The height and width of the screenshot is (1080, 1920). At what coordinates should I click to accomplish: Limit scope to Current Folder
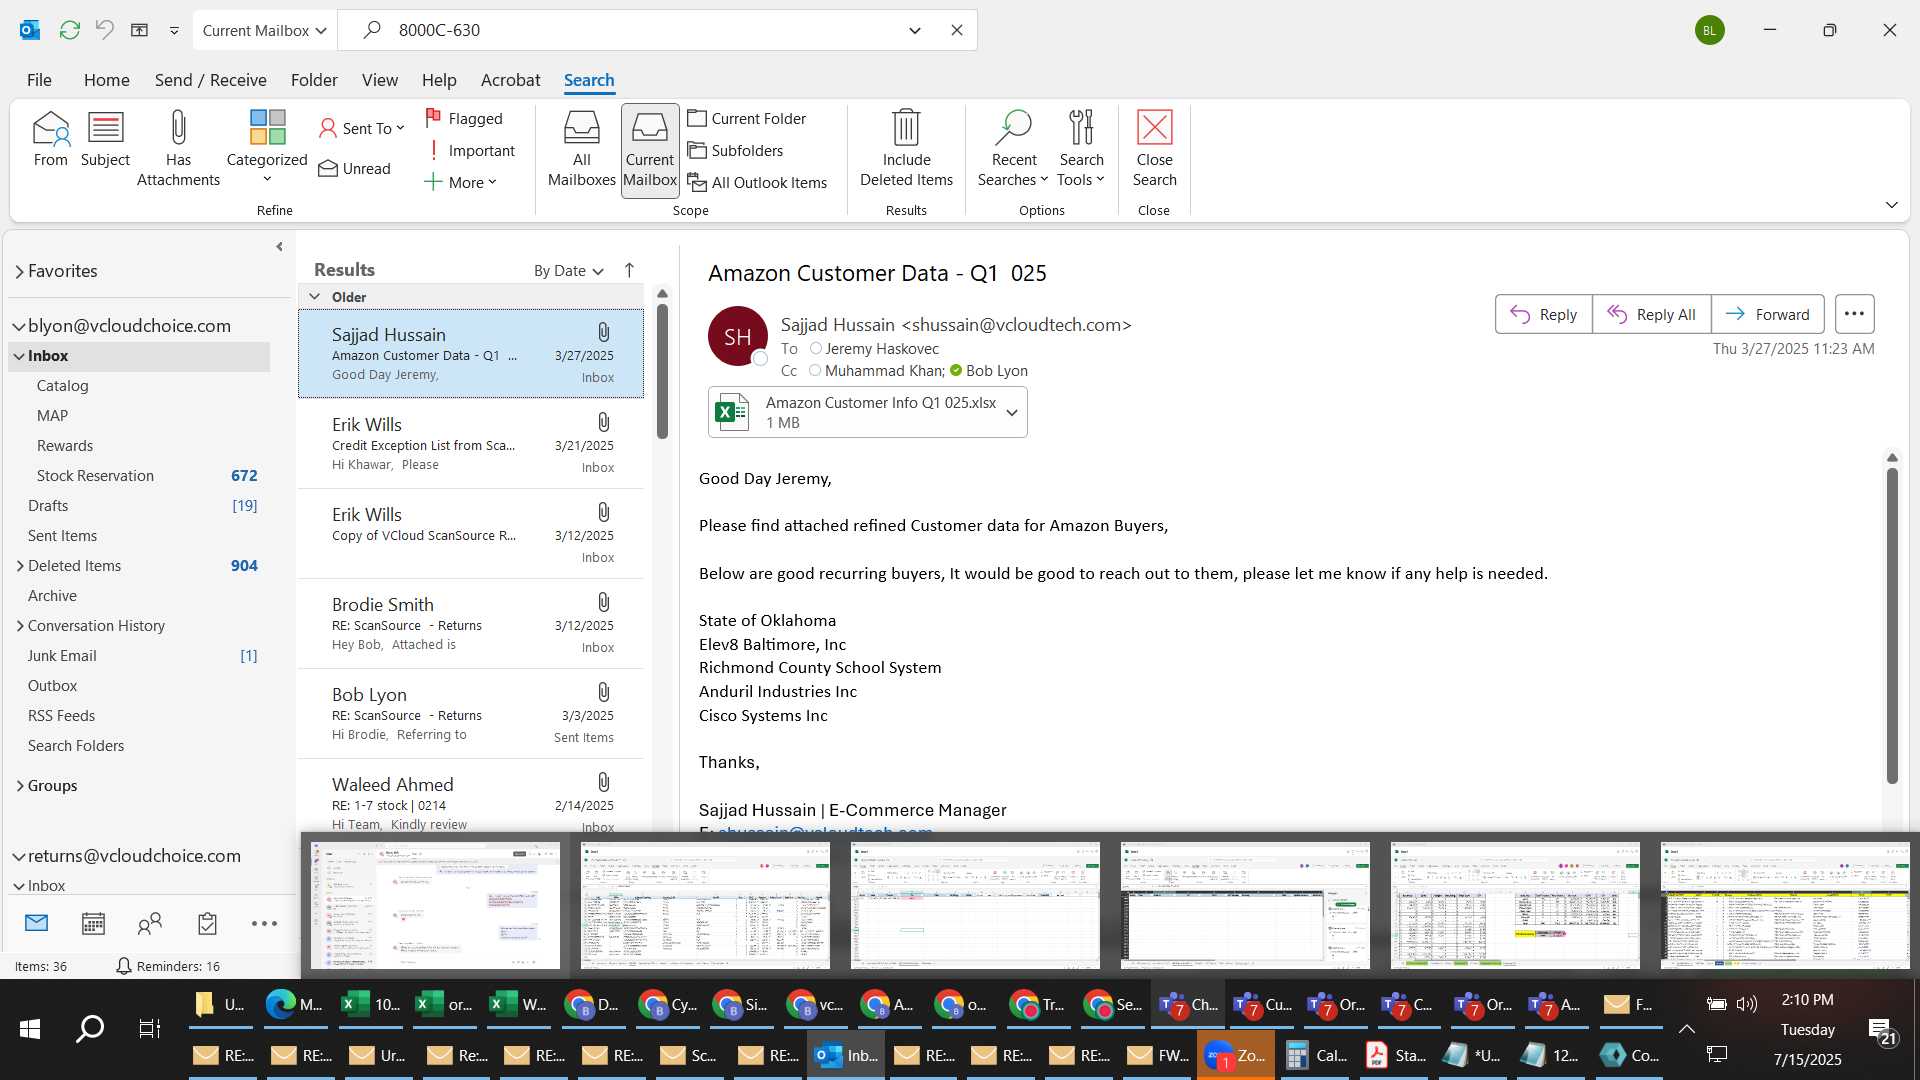pyautogui.click(x=747, y=118)
